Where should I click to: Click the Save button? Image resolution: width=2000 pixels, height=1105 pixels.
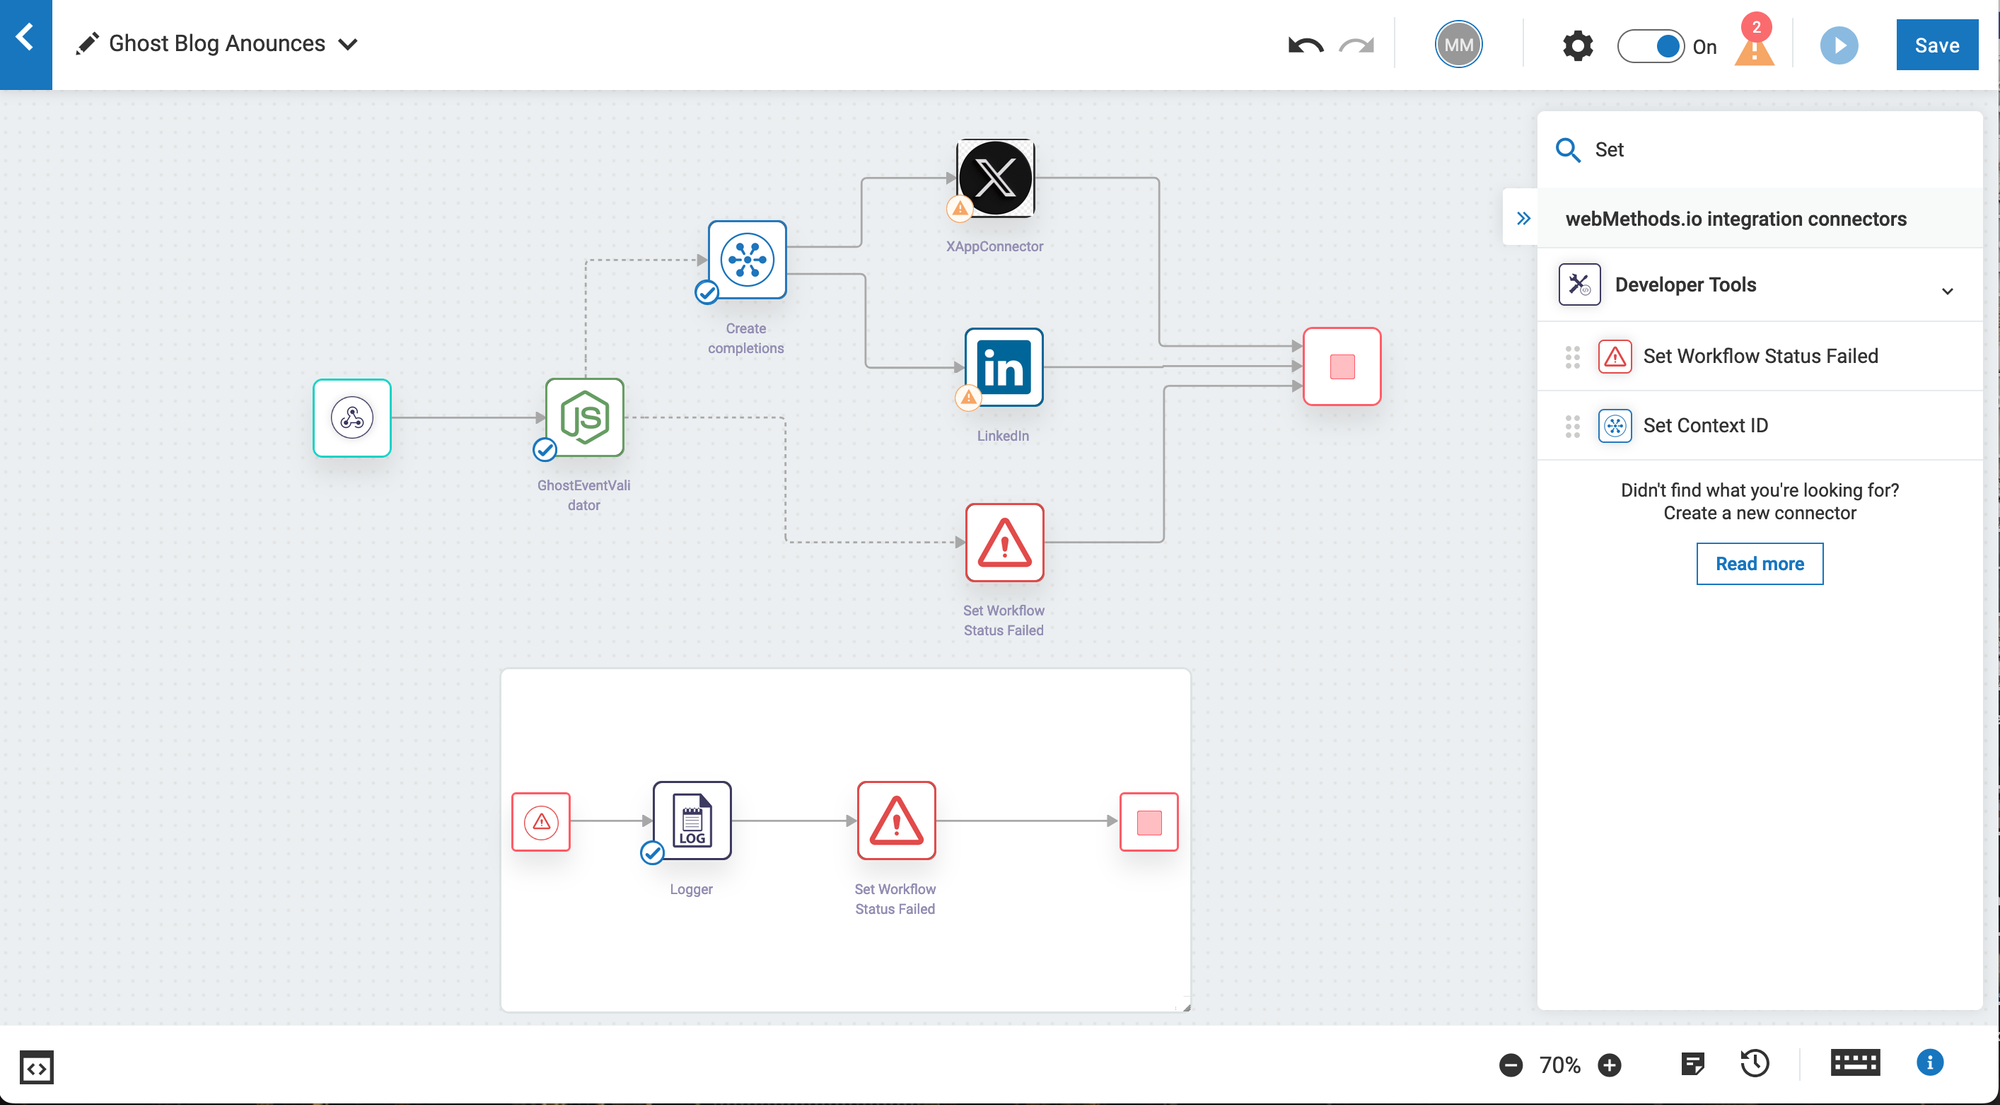pos(1936,45)
